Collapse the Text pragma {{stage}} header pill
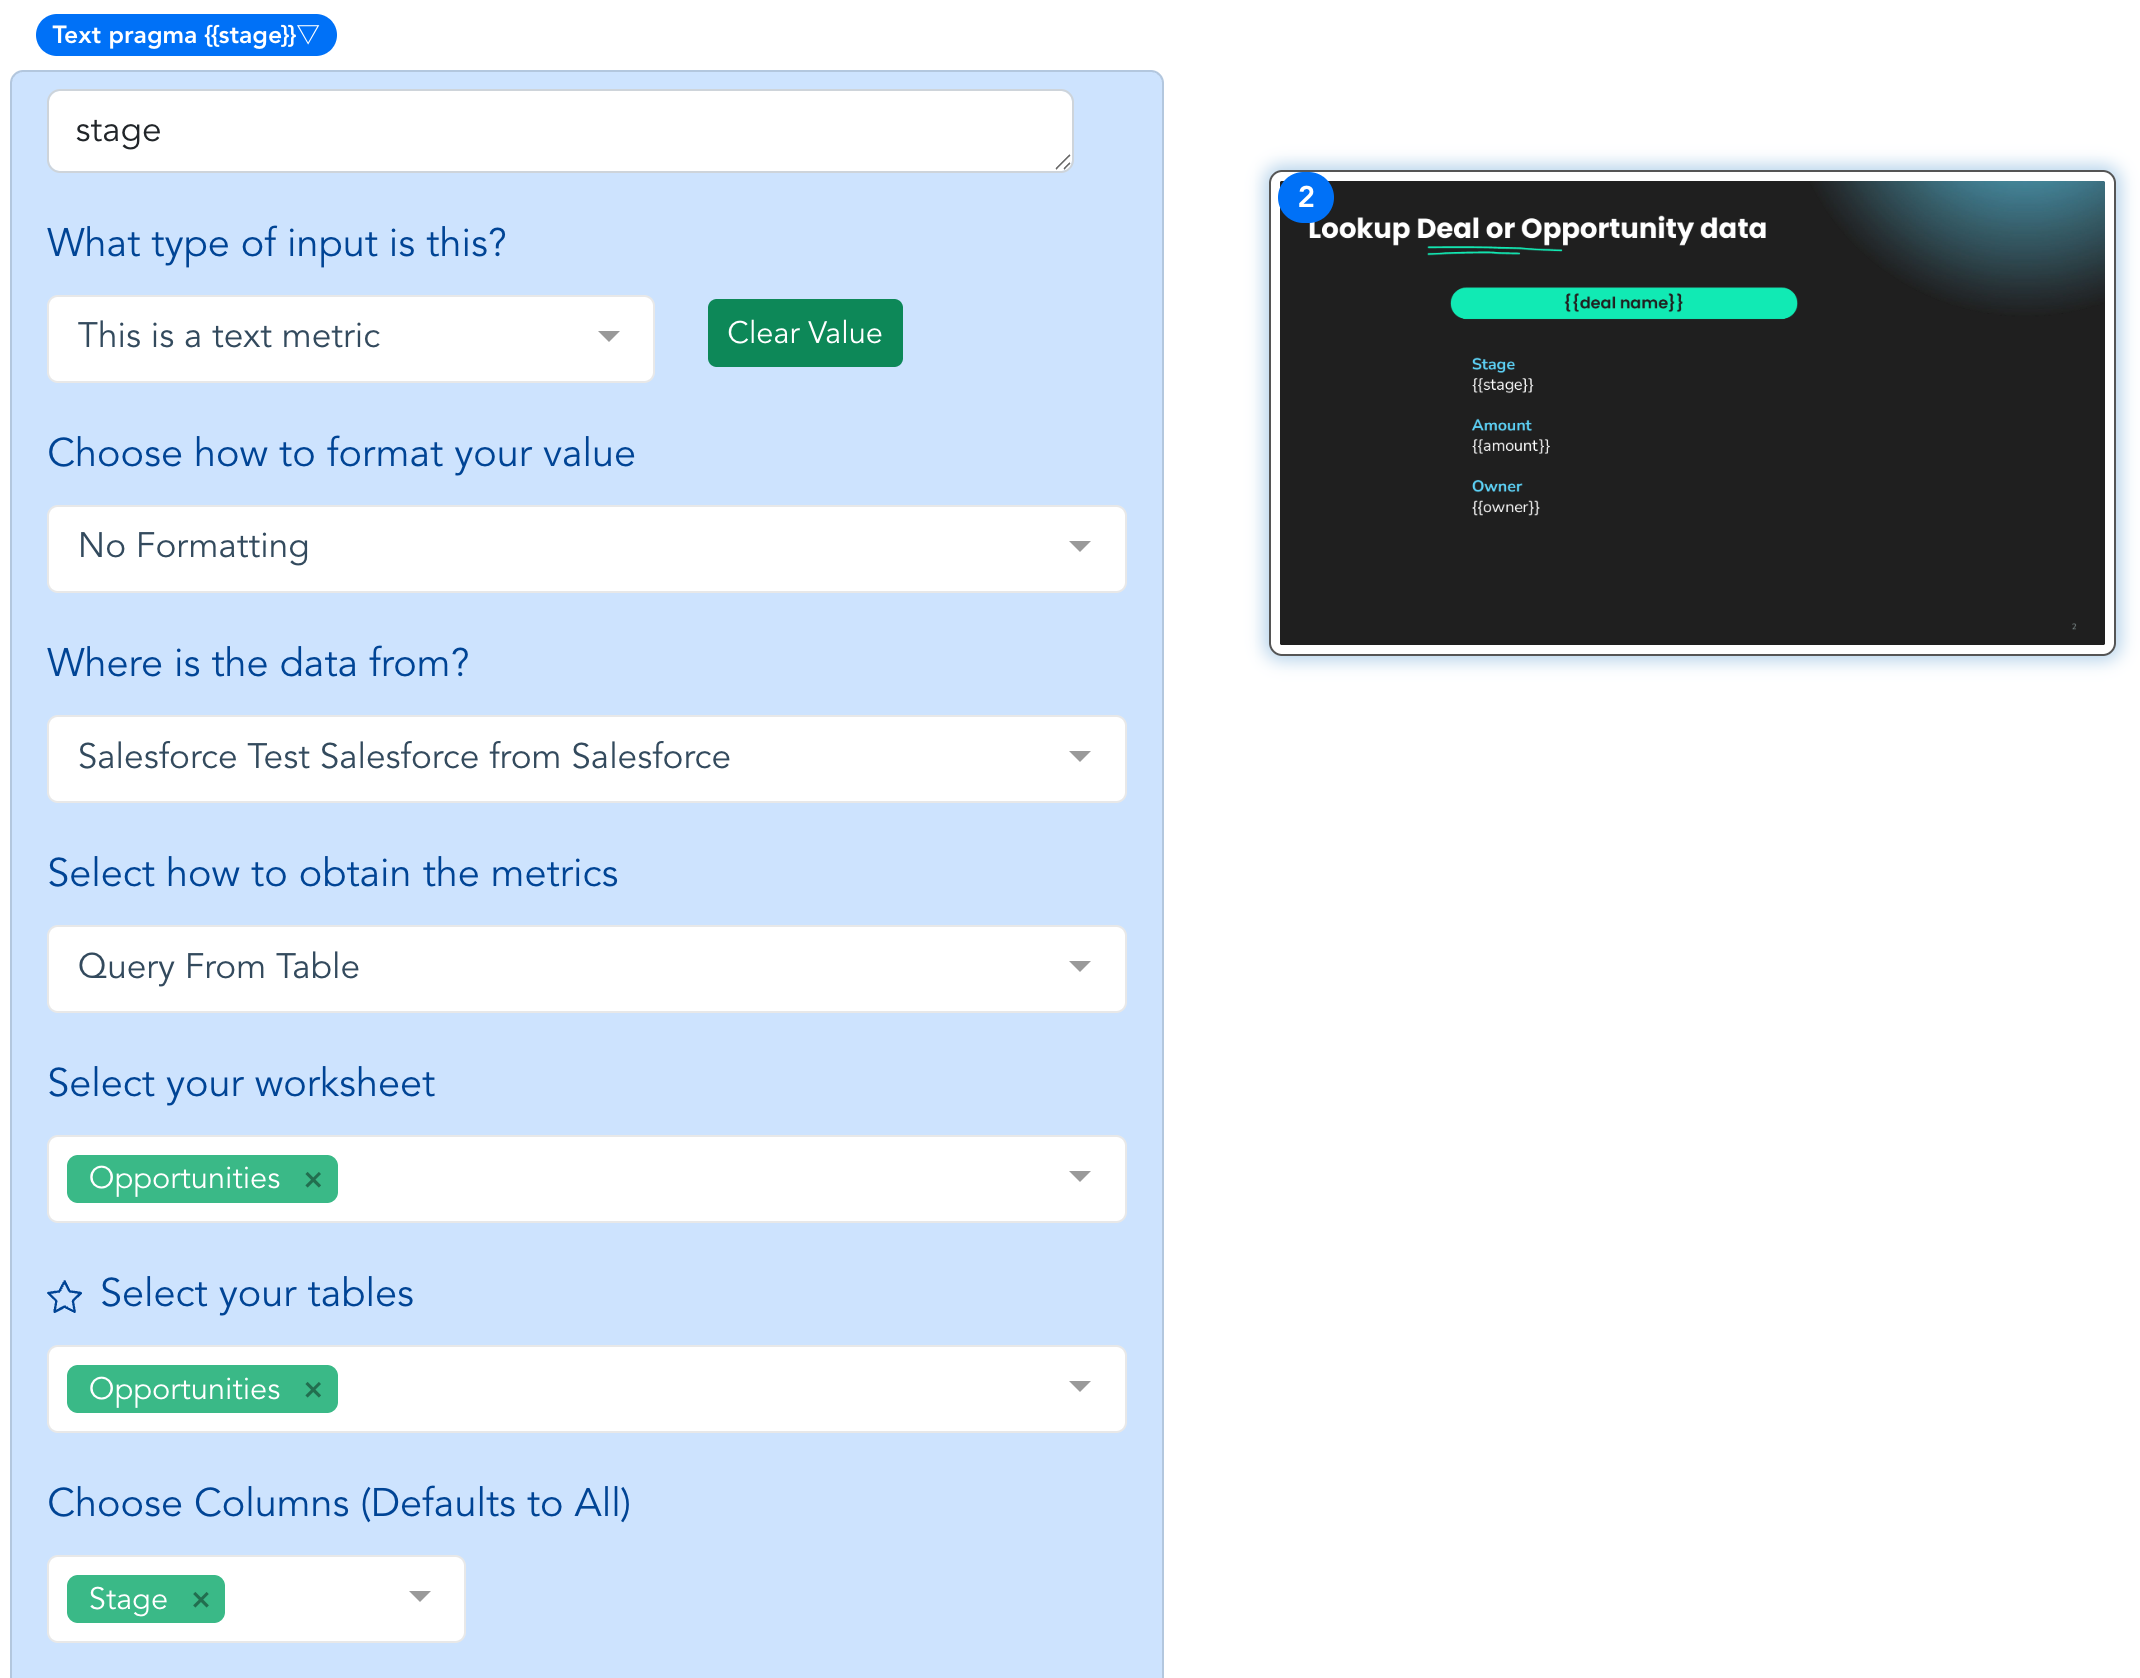The height and width of the screenshot is (1678, 2140). coord(186,35)
